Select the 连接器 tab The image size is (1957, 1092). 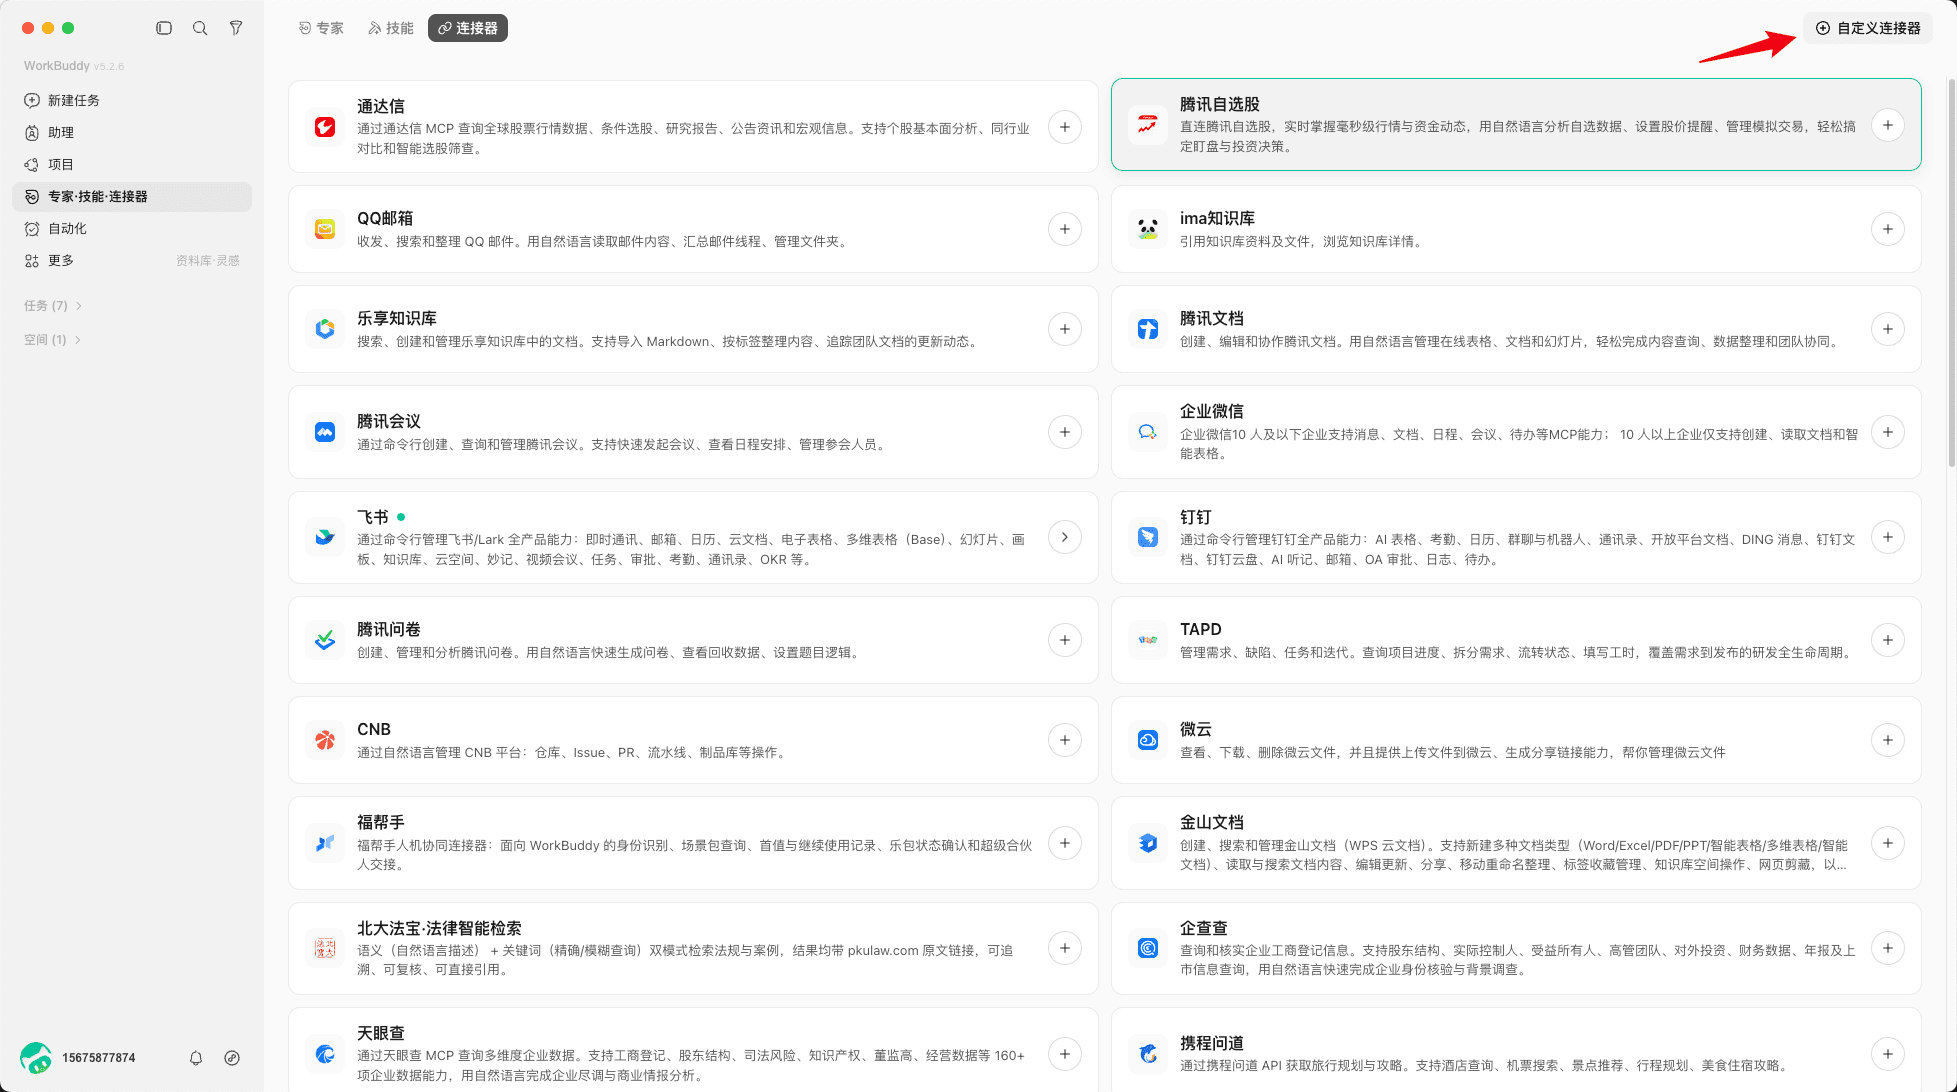[x=468, y=28]
